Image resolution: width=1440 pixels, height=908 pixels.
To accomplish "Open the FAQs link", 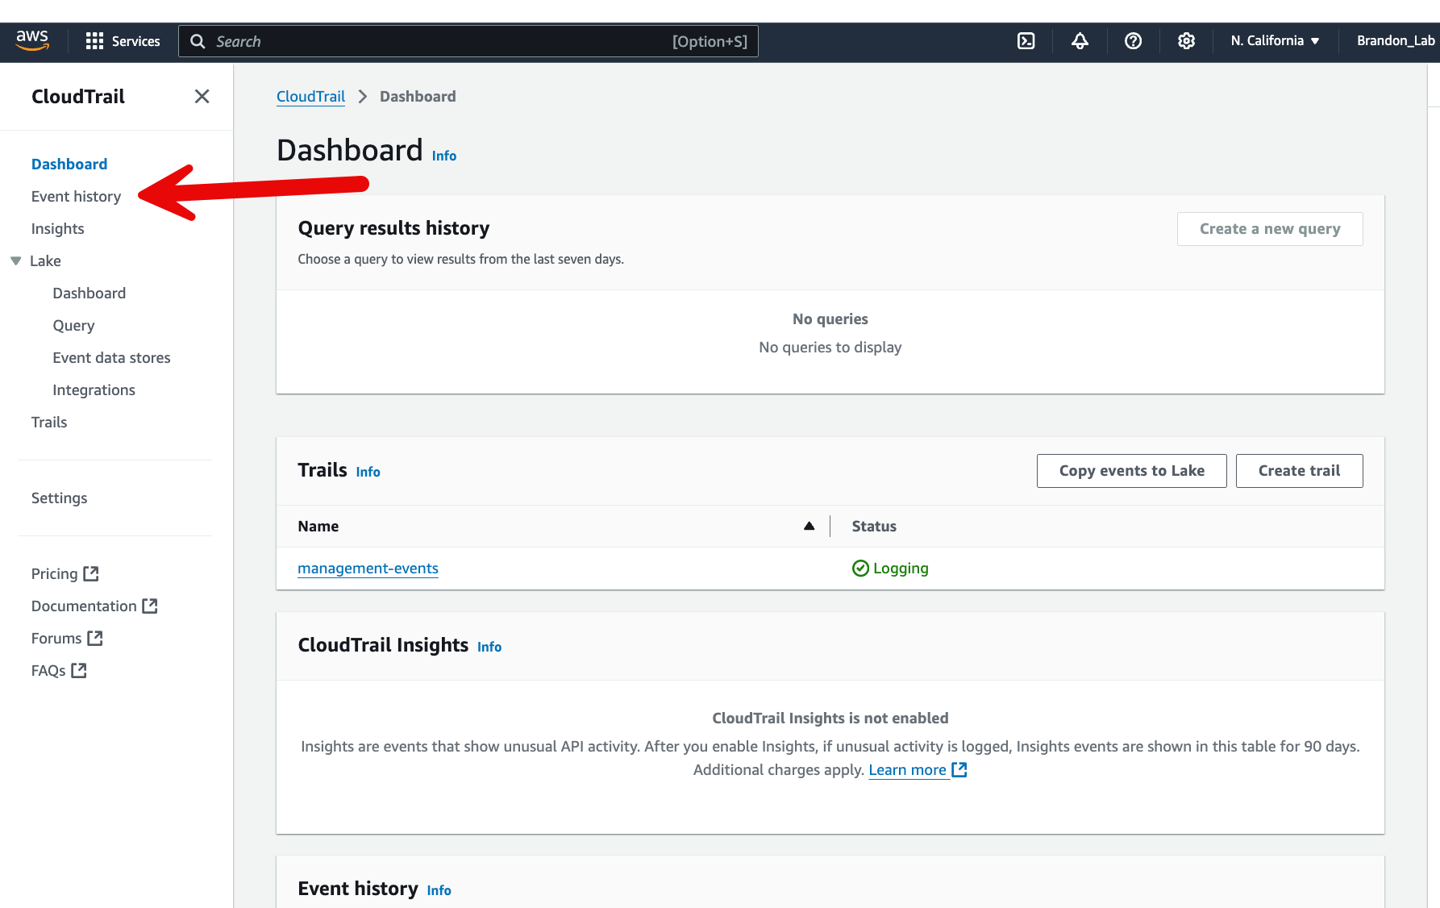I will tap(48, 671).
